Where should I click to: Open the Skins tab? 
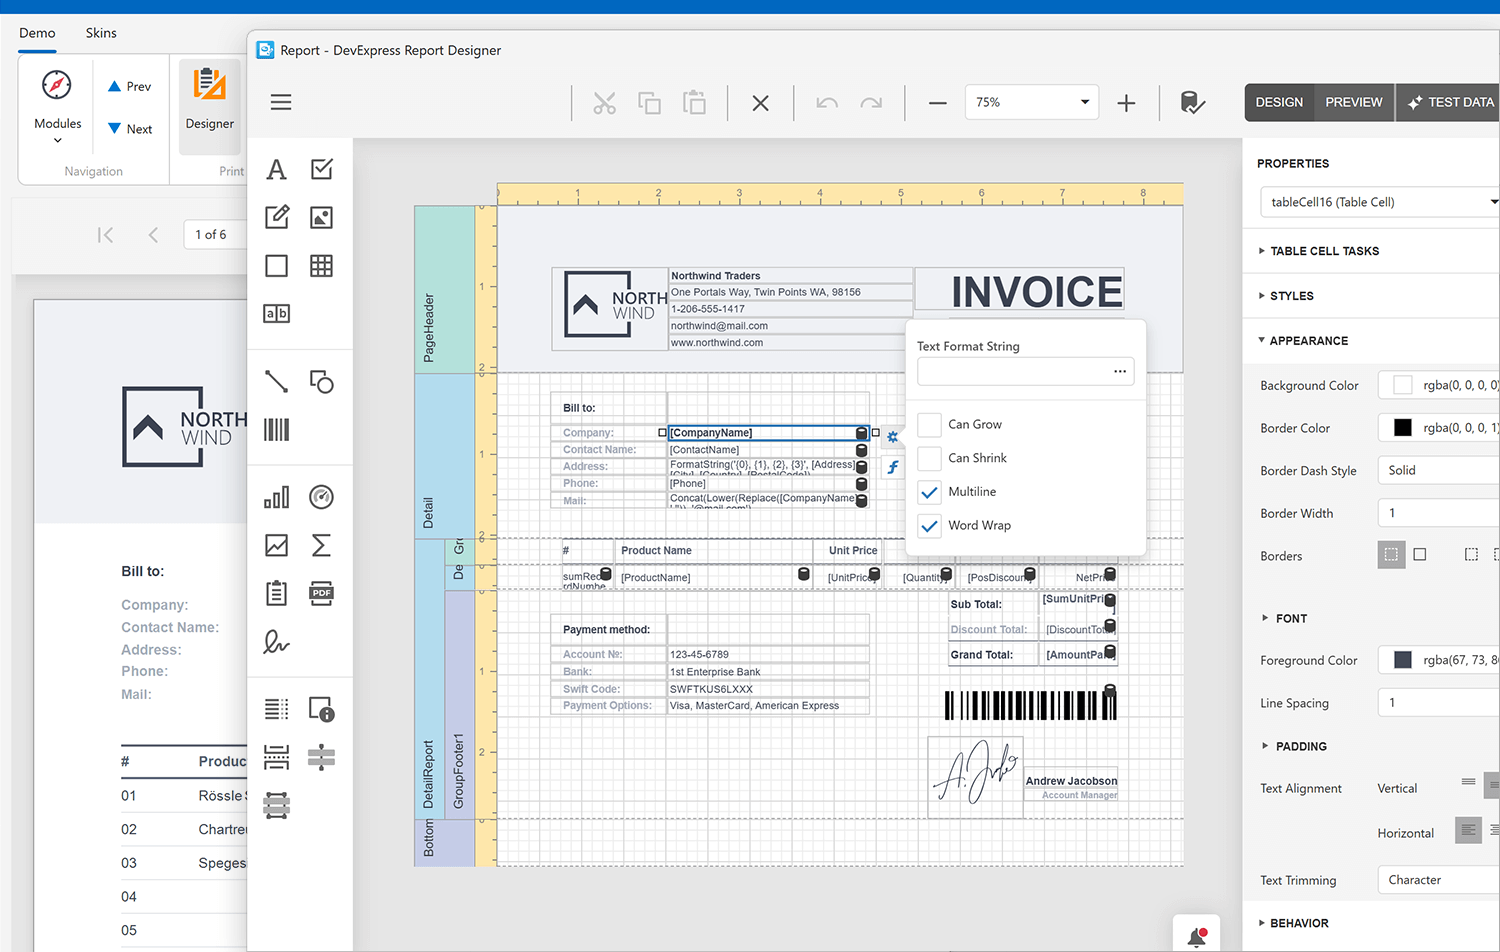coord(101,33)
